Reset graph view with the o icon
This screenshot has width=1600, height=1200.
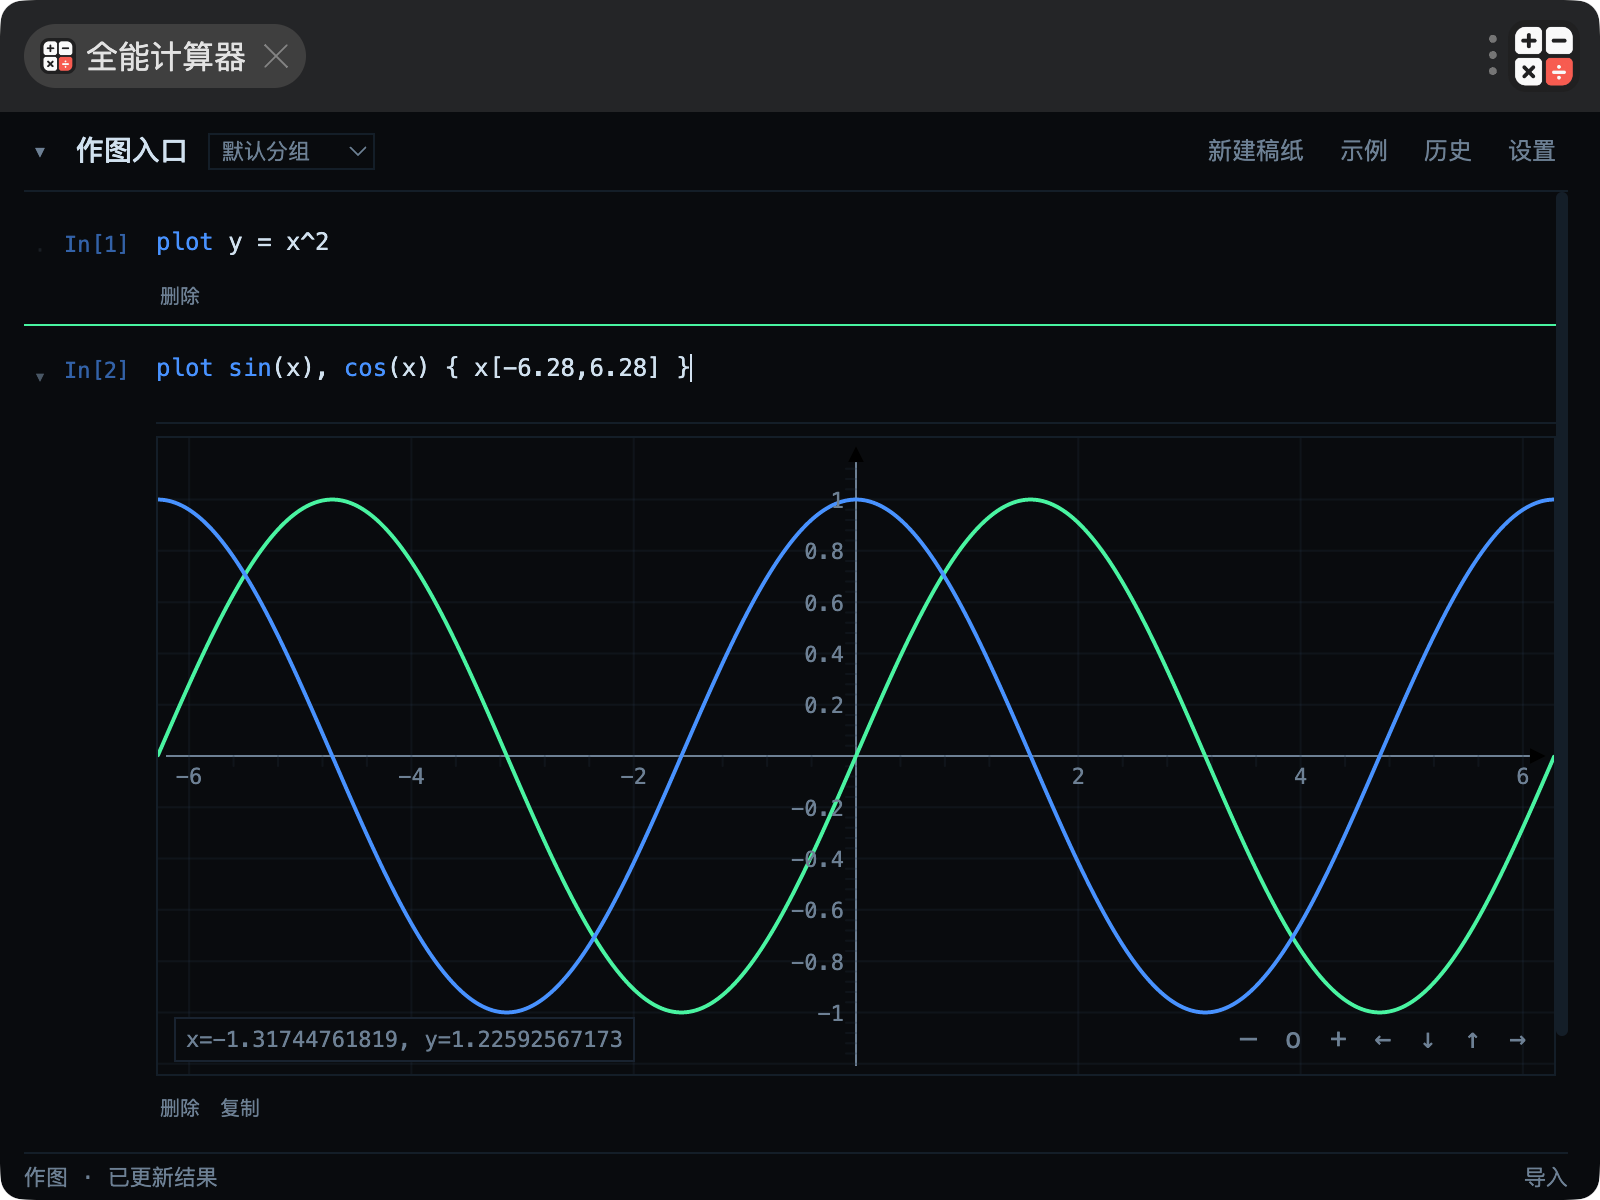1293,1040
